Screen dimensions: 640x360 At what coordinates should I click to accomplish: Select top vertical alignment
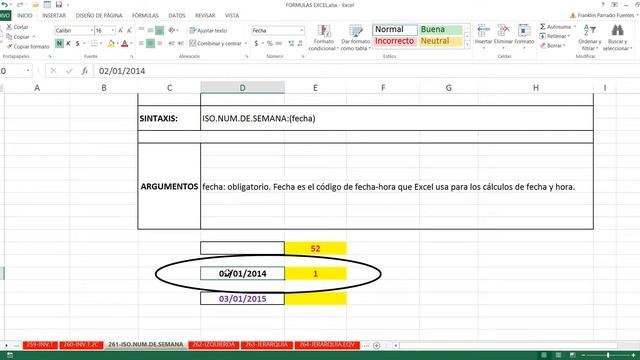click(141, 30)
